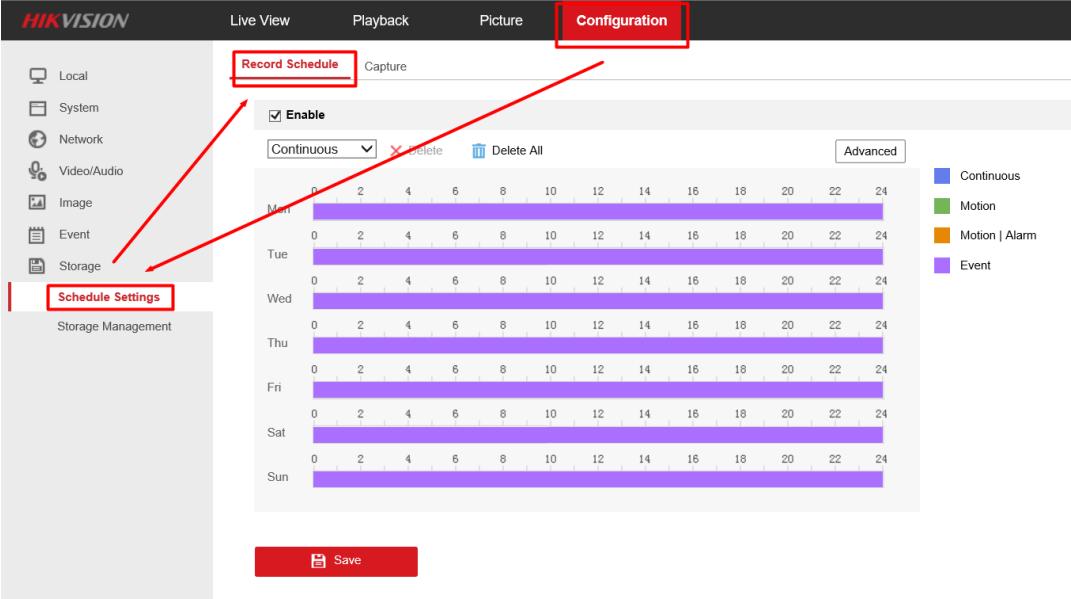Click the Monday schedule timeline bar
The image size is (1071, 599).
(598, 212)
